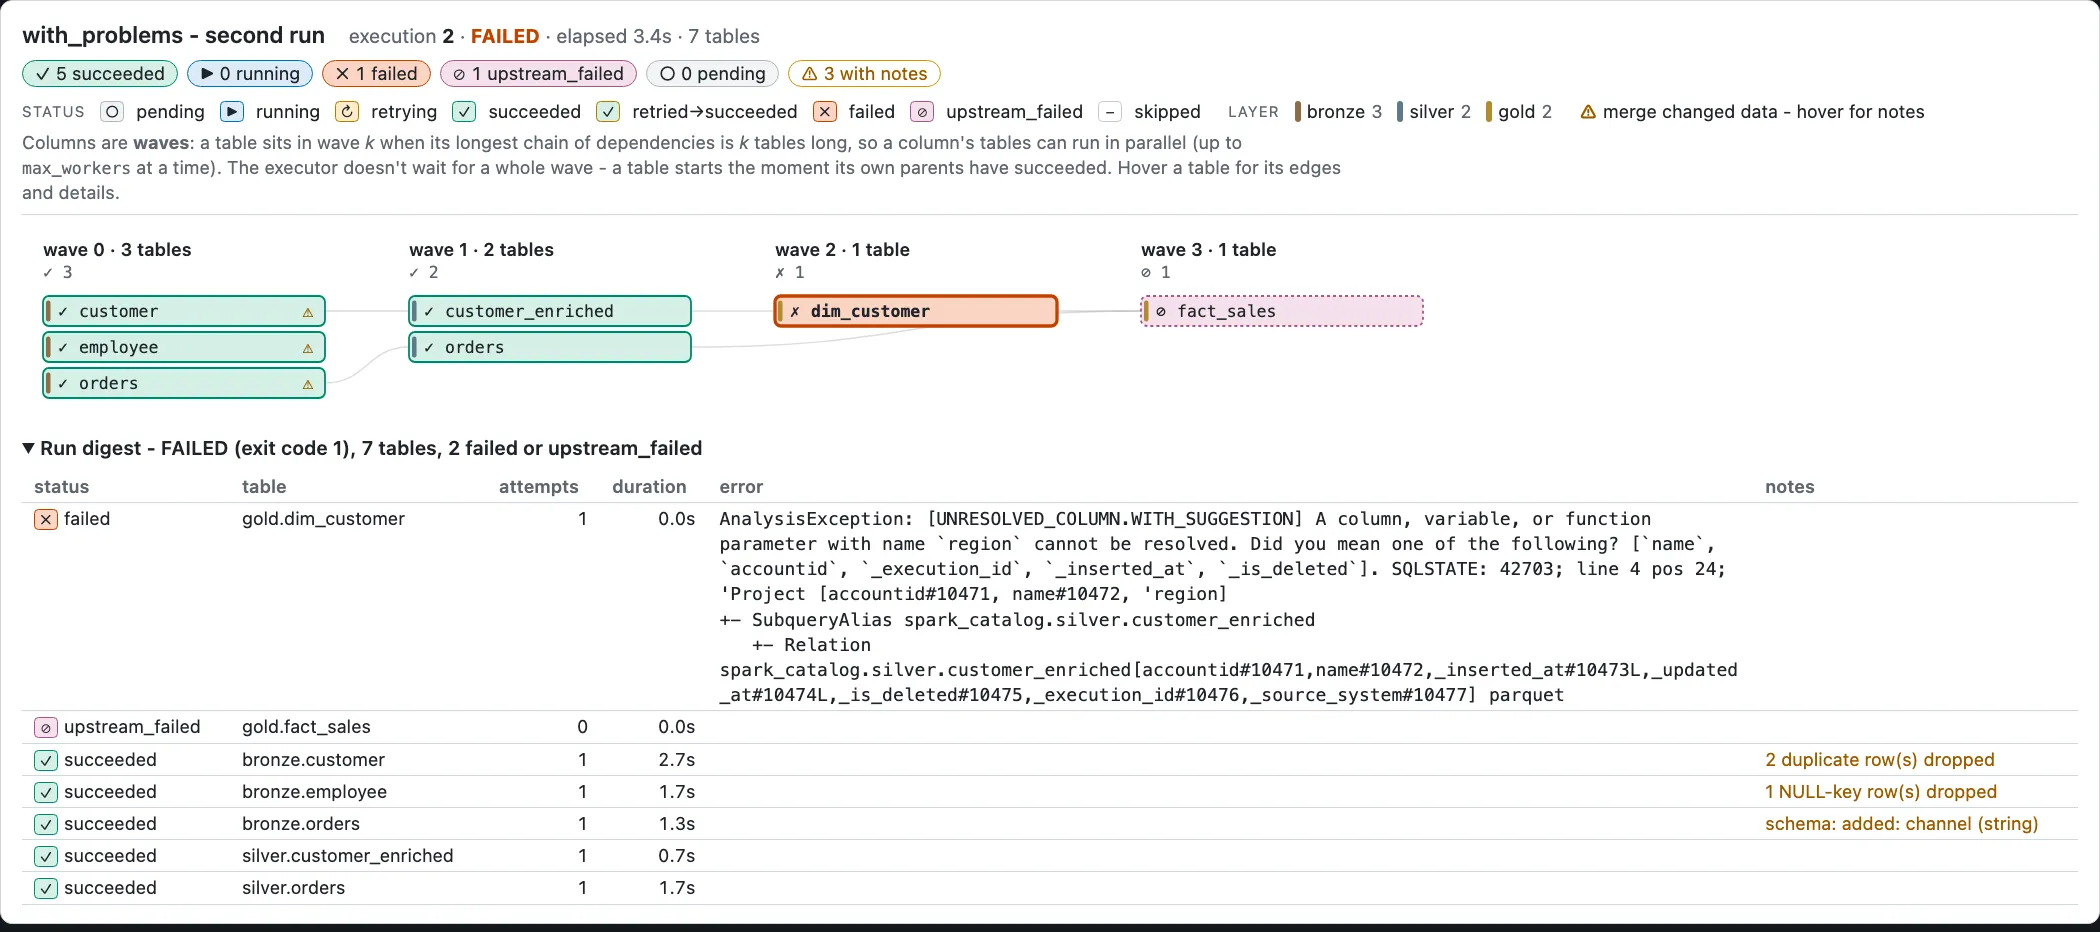Click the skipped status legend icon
Screen dimensions: 2100x932
1110,112
